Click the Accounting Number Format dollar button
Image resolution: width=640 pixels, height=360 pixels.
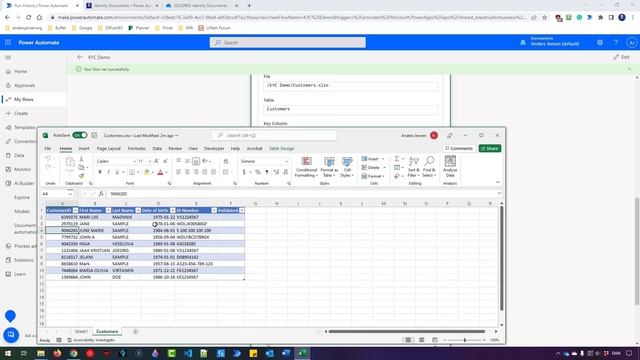244,172
